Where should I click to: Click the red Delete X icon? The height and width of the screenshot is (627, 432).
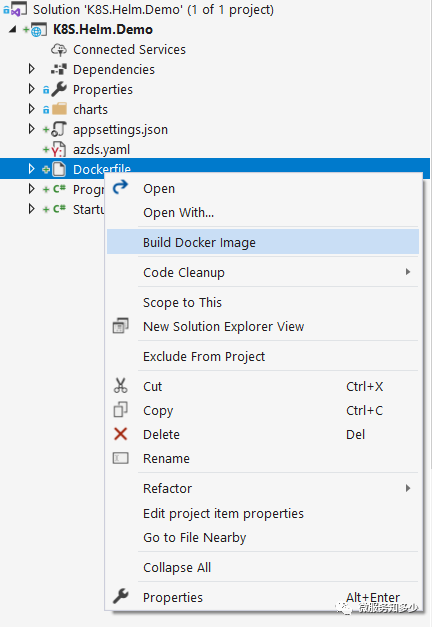point(120,434)
